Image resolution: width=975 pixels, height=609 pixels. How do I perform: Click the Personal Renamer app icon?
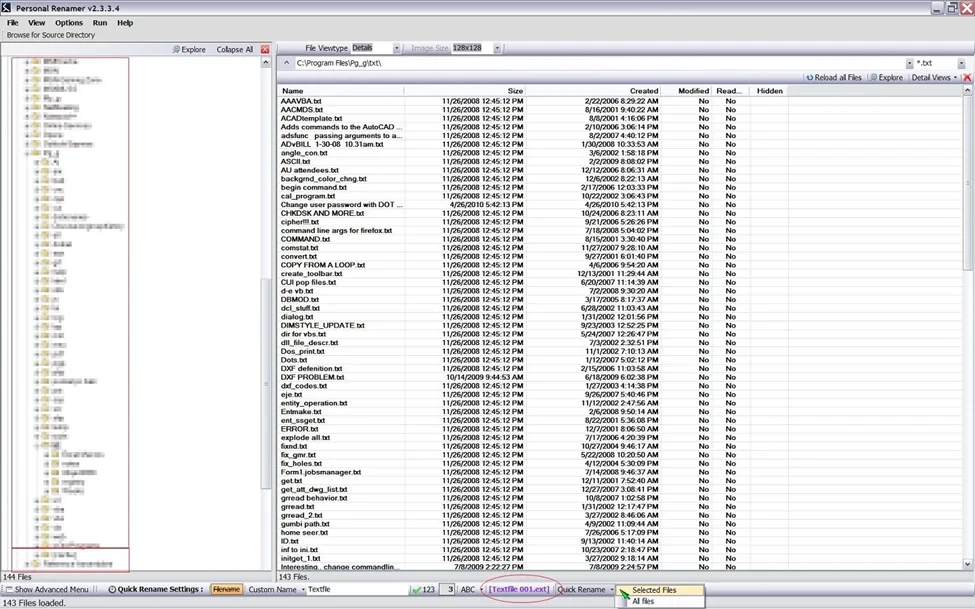point(7,7)
